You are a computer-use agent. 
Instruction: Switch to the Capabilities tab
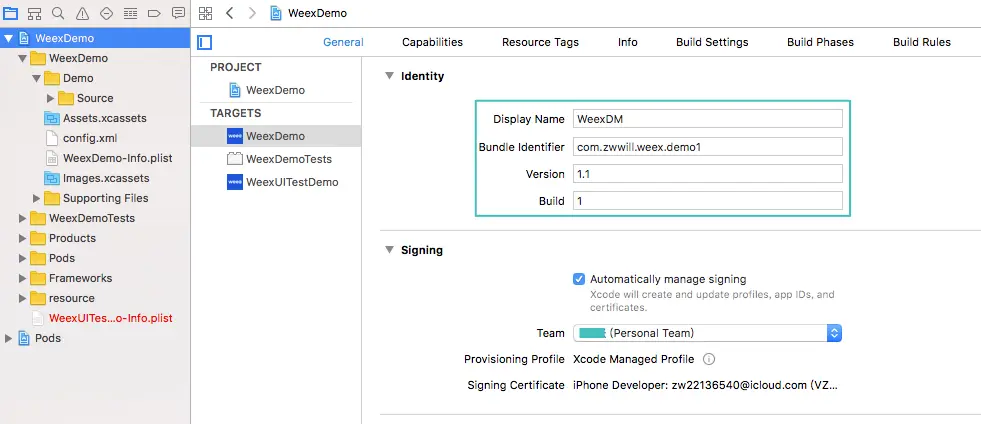(x=432, y=43)
